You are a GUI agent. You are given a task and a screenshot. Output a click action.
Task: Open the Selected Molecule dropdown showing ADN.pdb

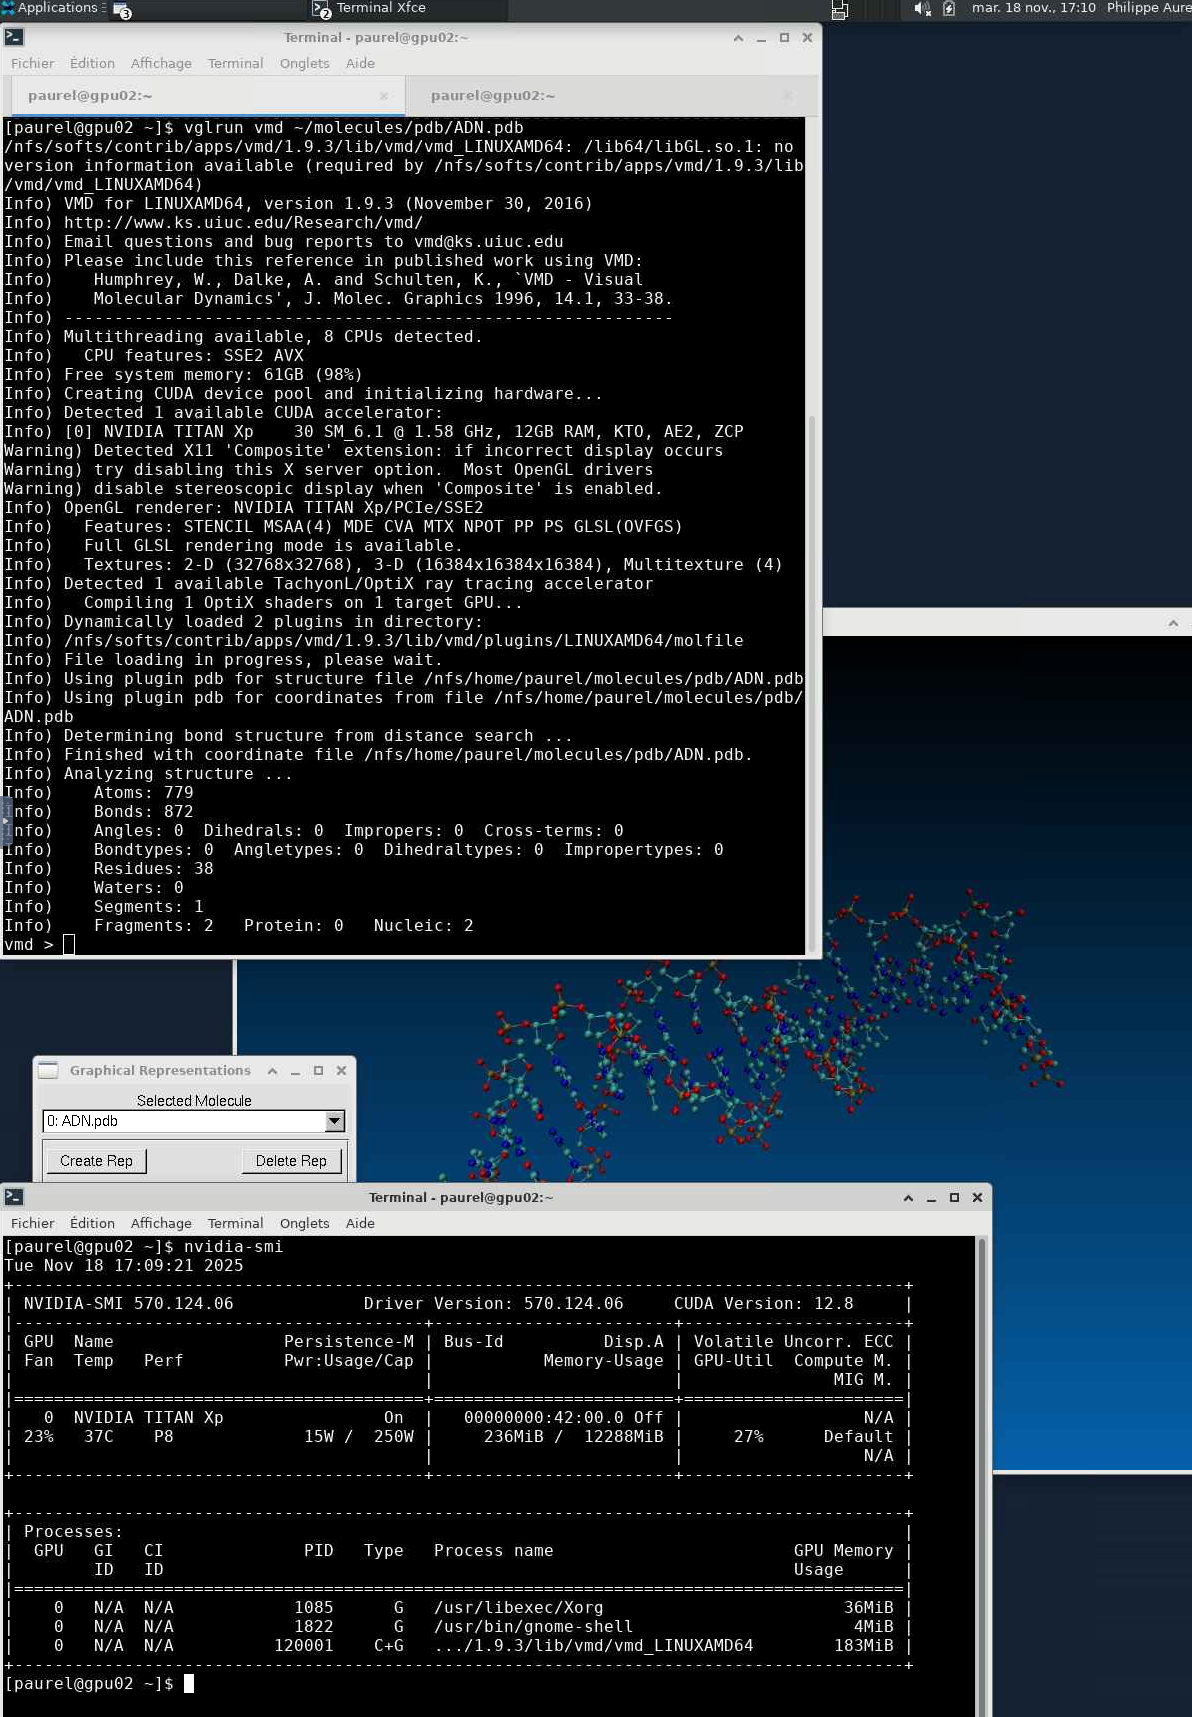[334, 1121]
